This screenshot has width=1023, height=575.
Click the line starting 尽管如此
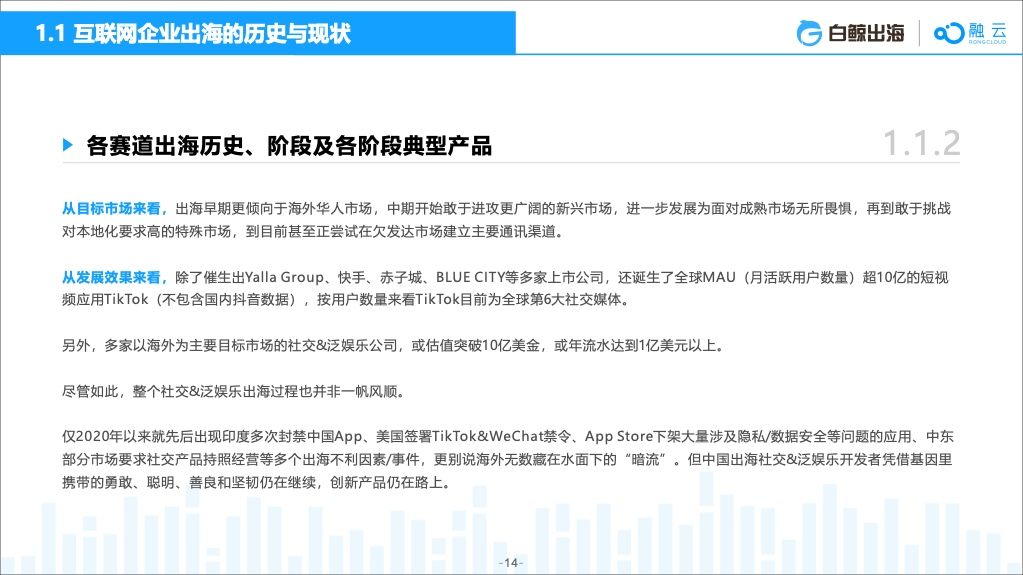234,392
